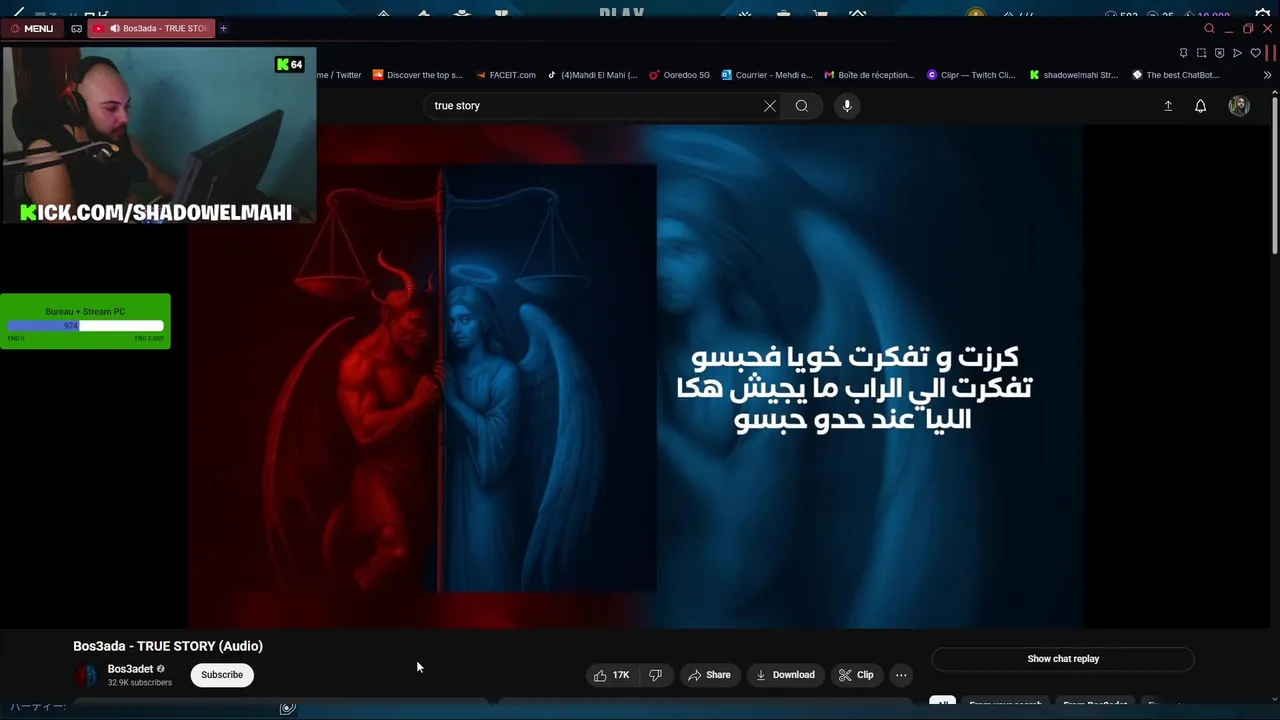Switch to the Bos3ada - TRUE STORY tab
Screen dimensions: 1280x720
(152, 28)
